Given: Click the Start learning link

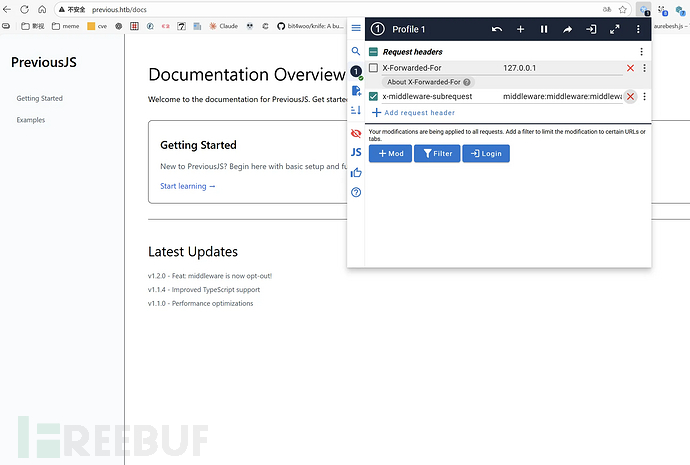Looking at the screenshot, I should coord(187,186).
